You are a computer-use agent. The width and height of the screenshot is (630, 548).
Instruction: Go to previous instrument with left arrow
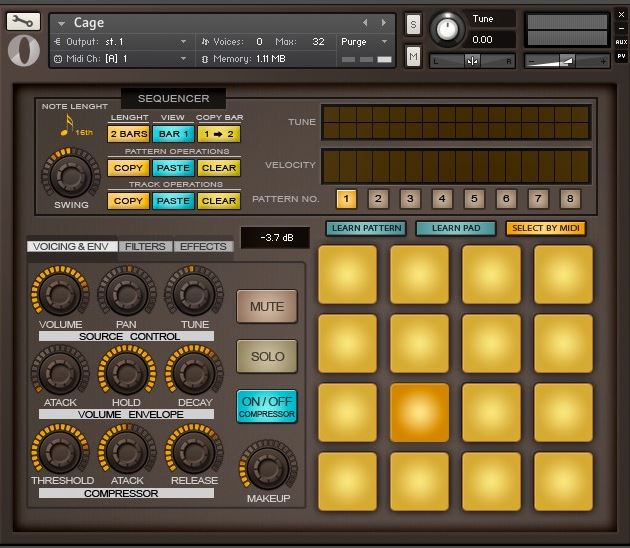[365, 23]
